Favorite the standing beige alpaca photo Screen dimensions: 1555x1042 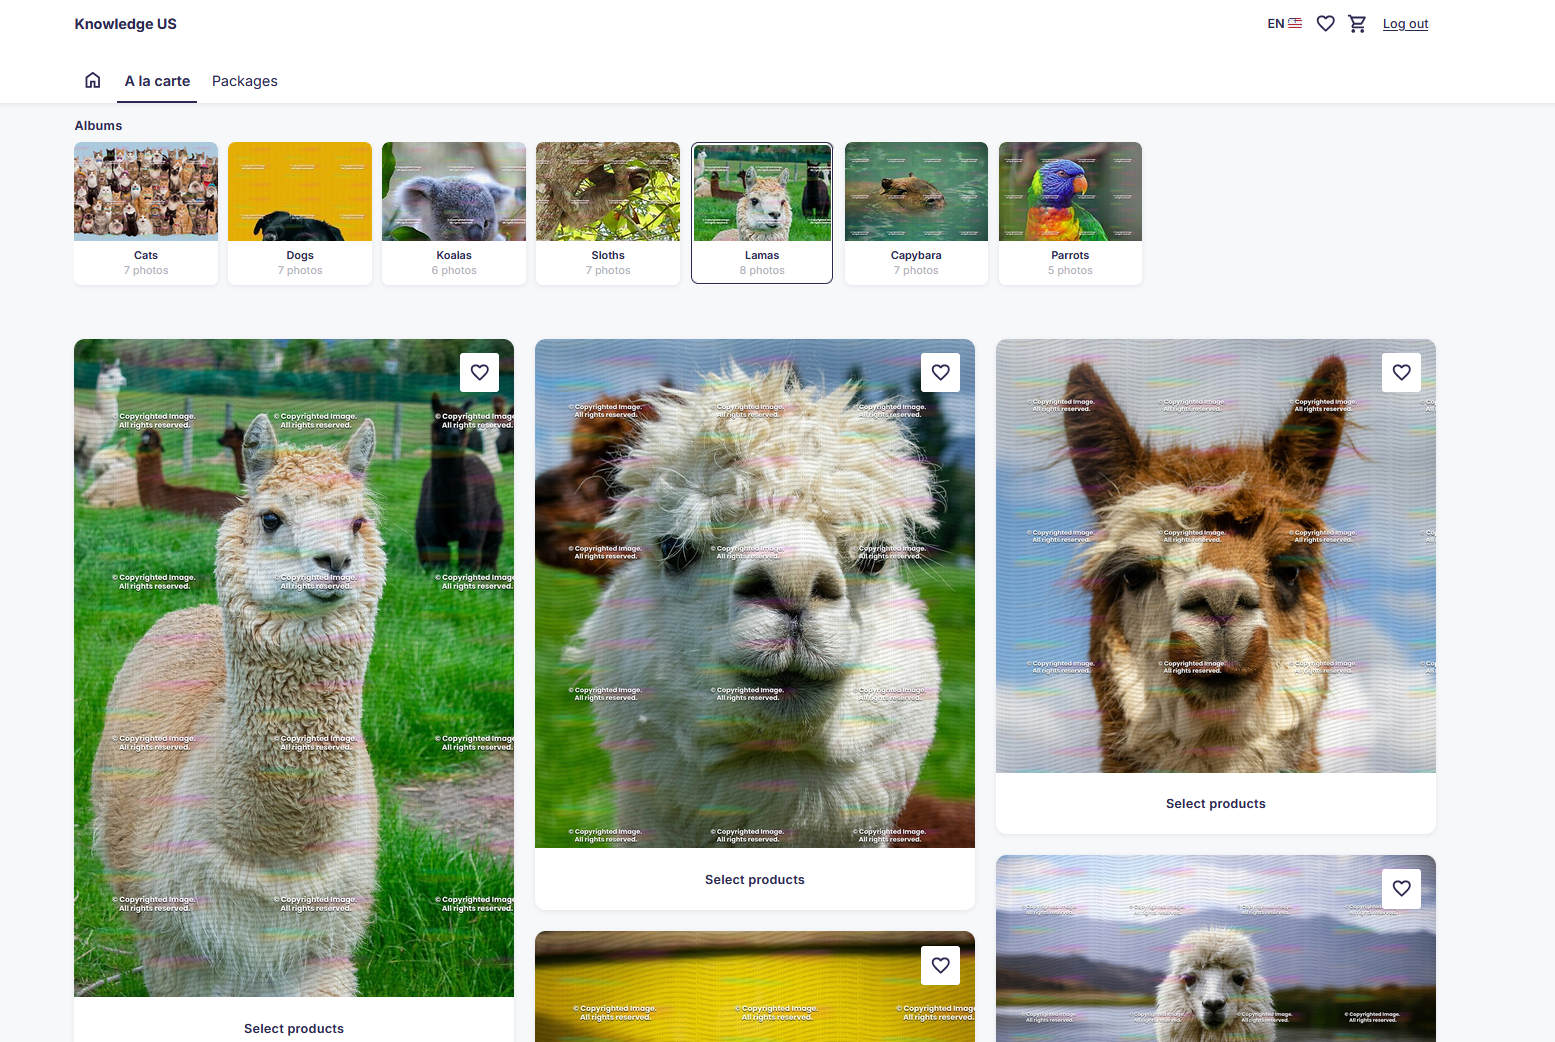pos(480,372)
